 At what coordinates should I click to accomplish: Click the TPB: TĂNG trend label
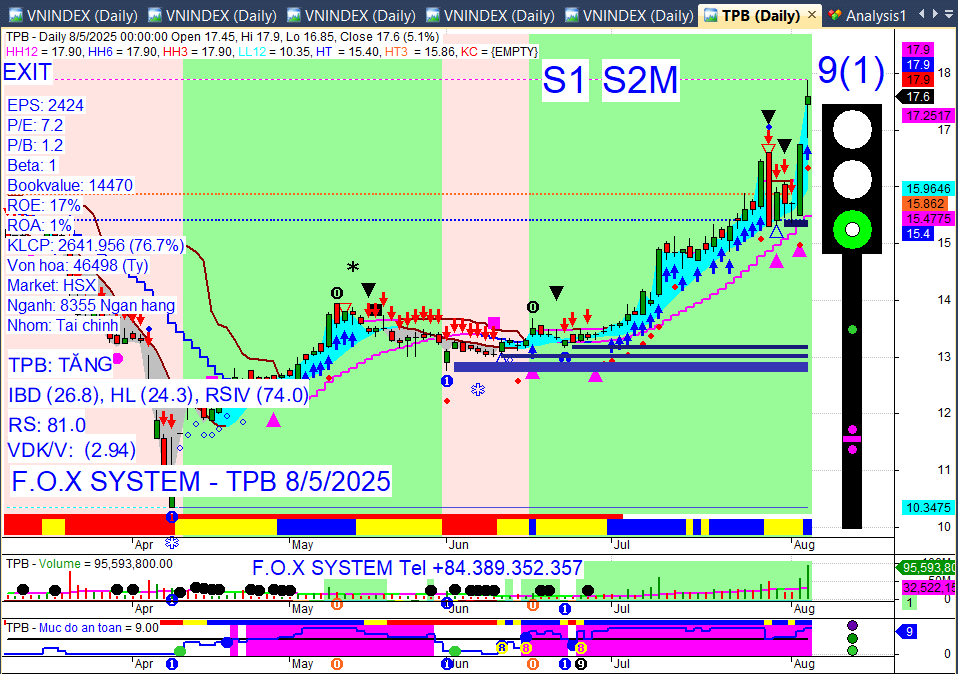click(60, 365)
